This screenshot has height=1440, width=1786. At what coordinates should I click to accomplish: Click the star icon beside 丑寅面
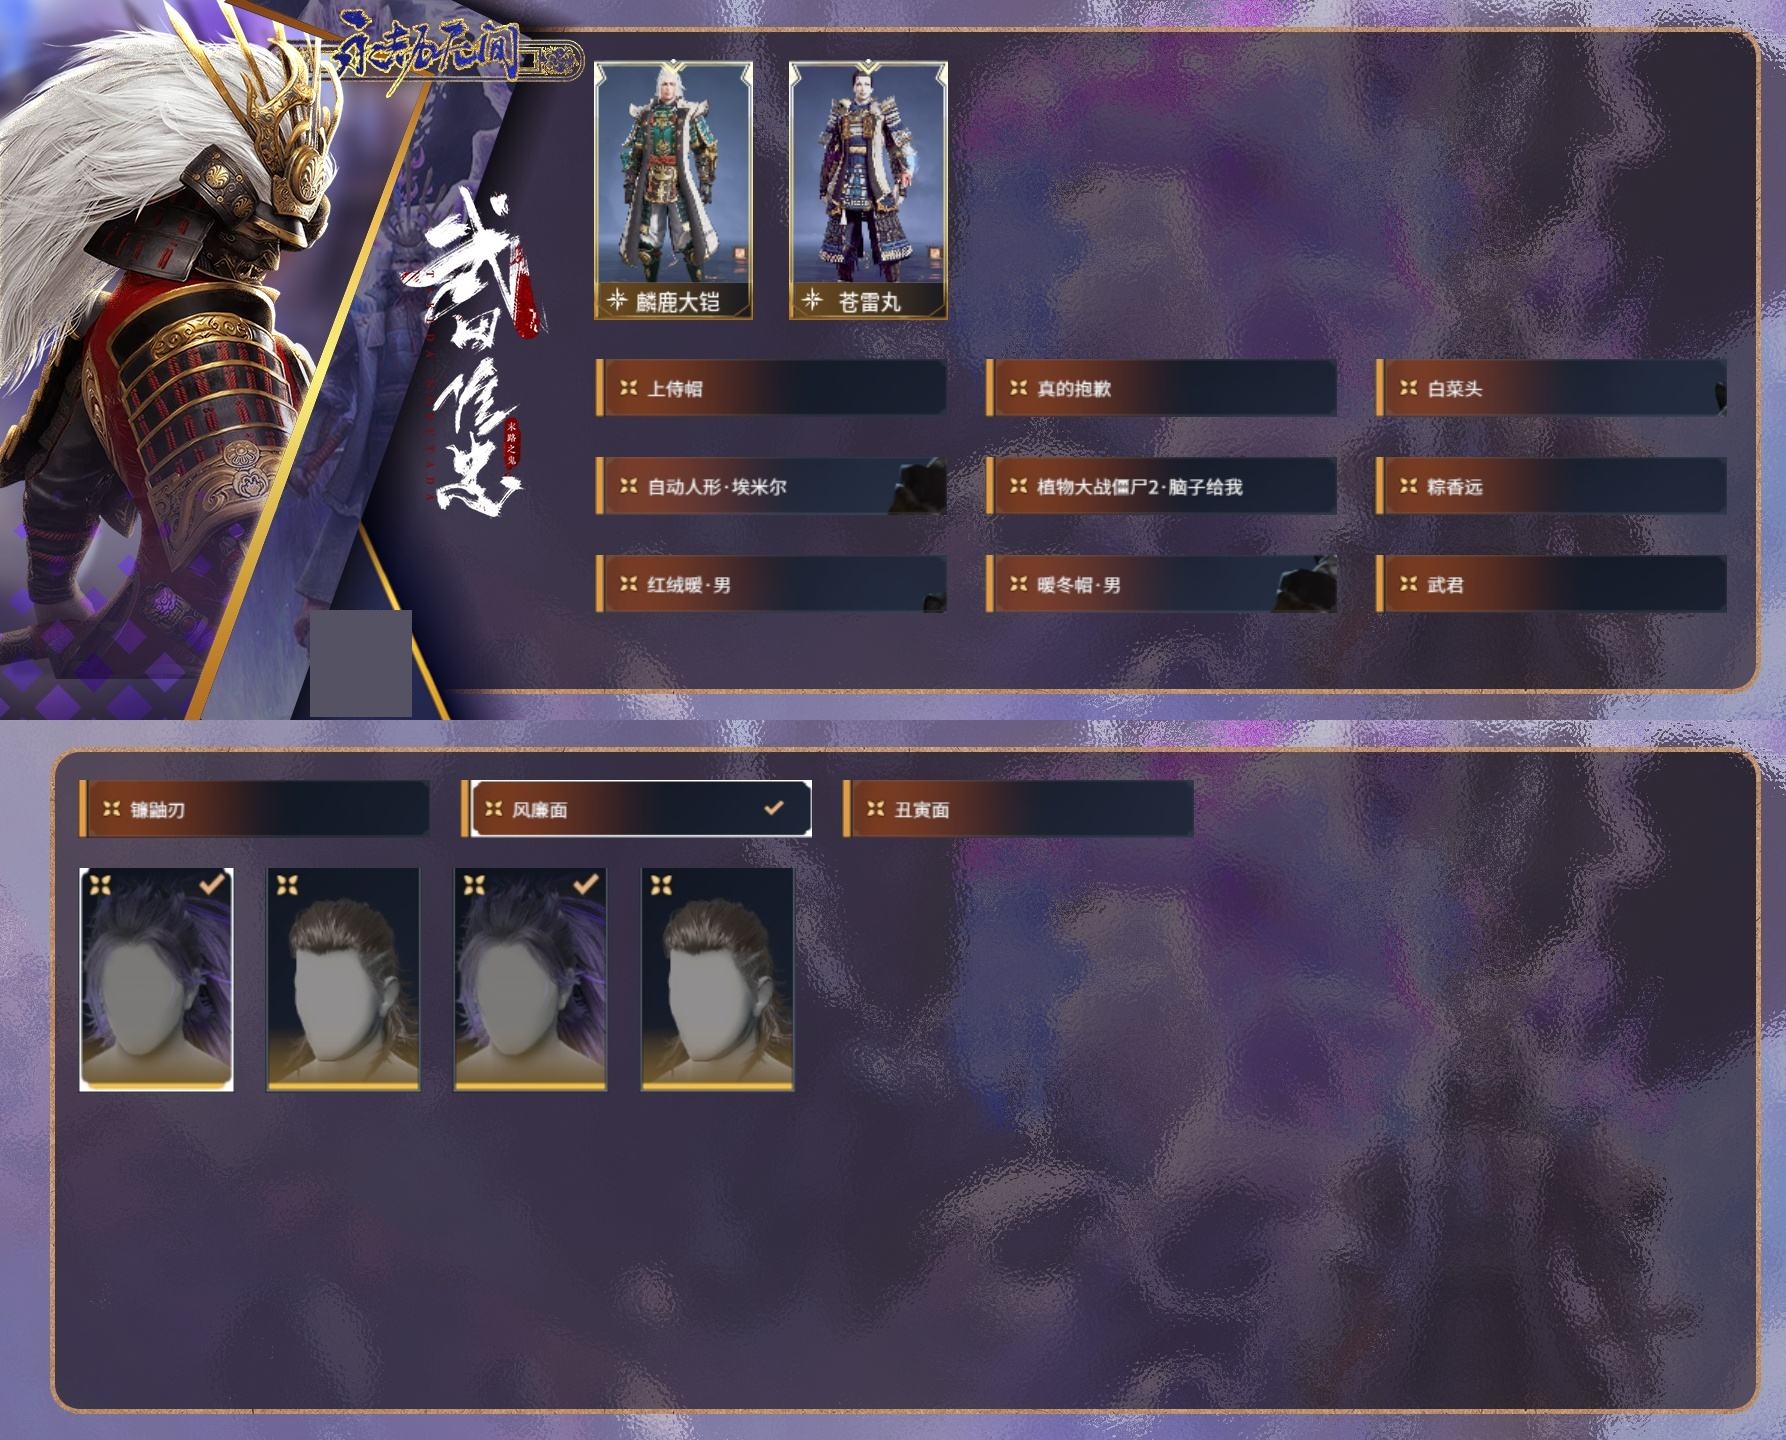point(875,809)
